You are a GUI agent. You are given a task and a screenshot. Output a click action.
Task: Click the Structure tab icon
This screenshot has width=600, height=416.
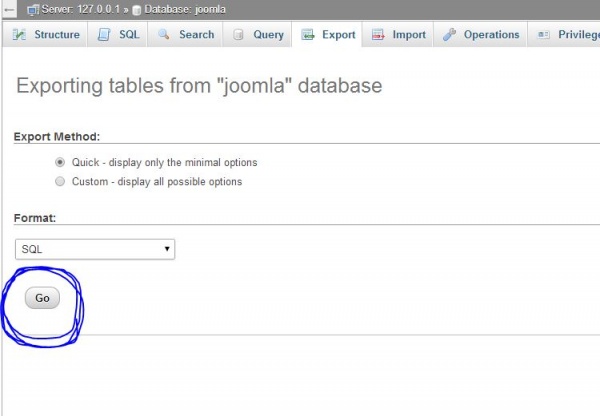19,35
